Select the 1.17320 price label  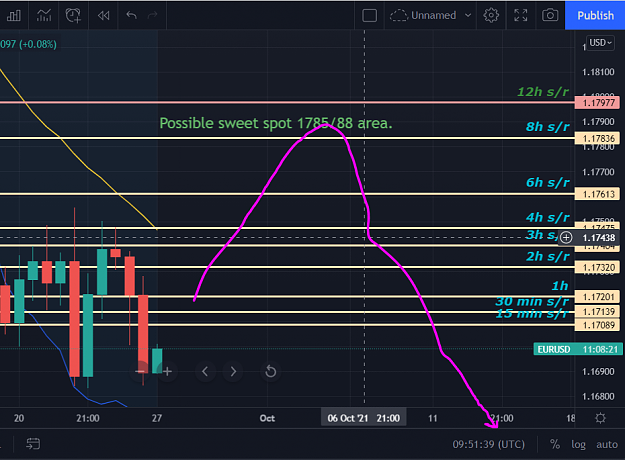tap(597, 267)
